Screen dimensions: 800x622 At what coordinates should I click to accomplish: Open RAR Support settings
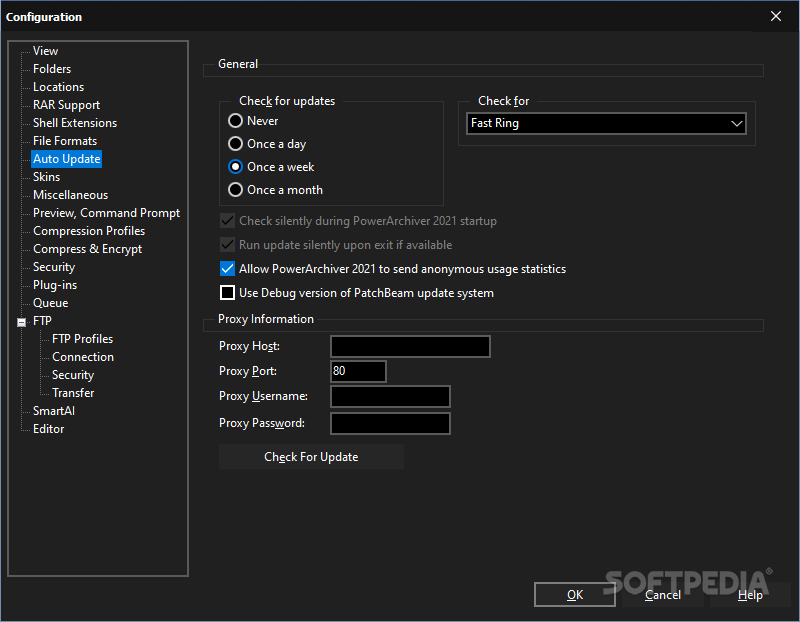(66, 105)
